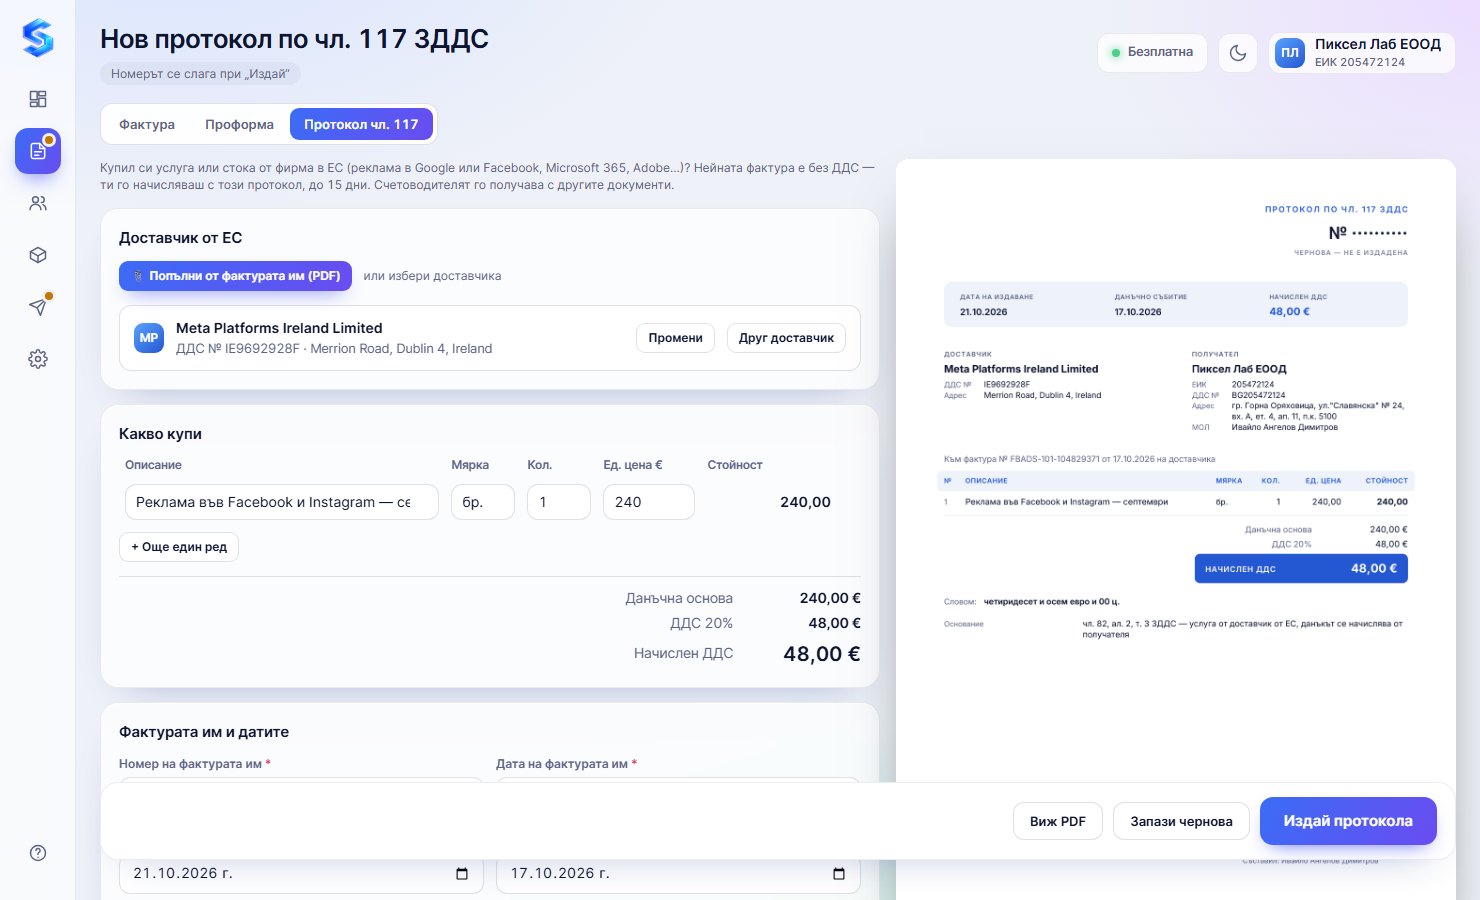Screen dimensions: 1480x900
Task: Click the Meta Platforms Ireland Limited supplier name
Action: point(279,328)
